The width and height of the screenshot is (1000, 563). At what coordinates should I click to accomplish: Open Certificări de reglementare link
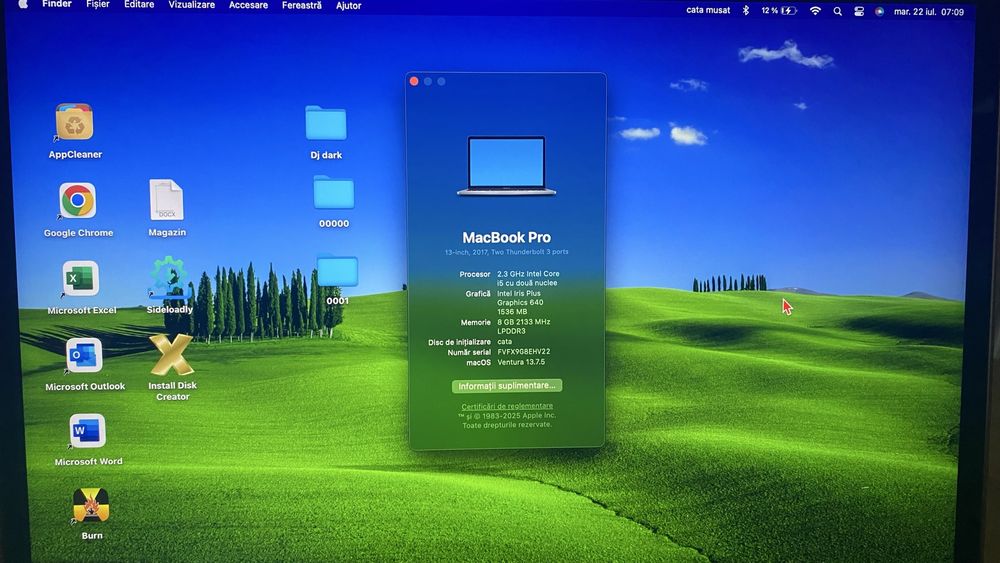(507, 406)
